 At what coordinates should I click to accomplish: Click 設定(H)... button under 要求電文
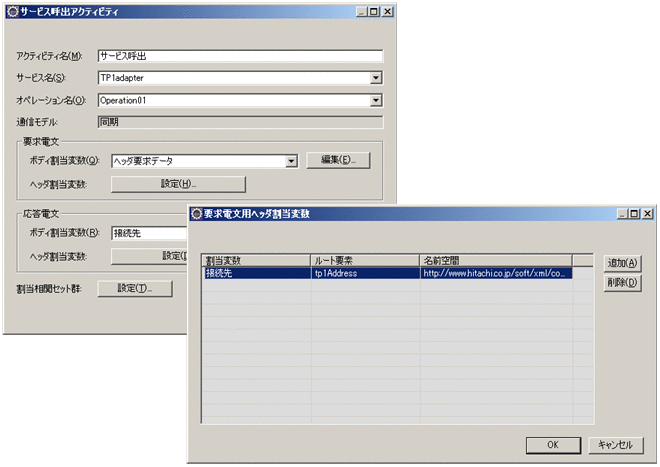[178, 184]
